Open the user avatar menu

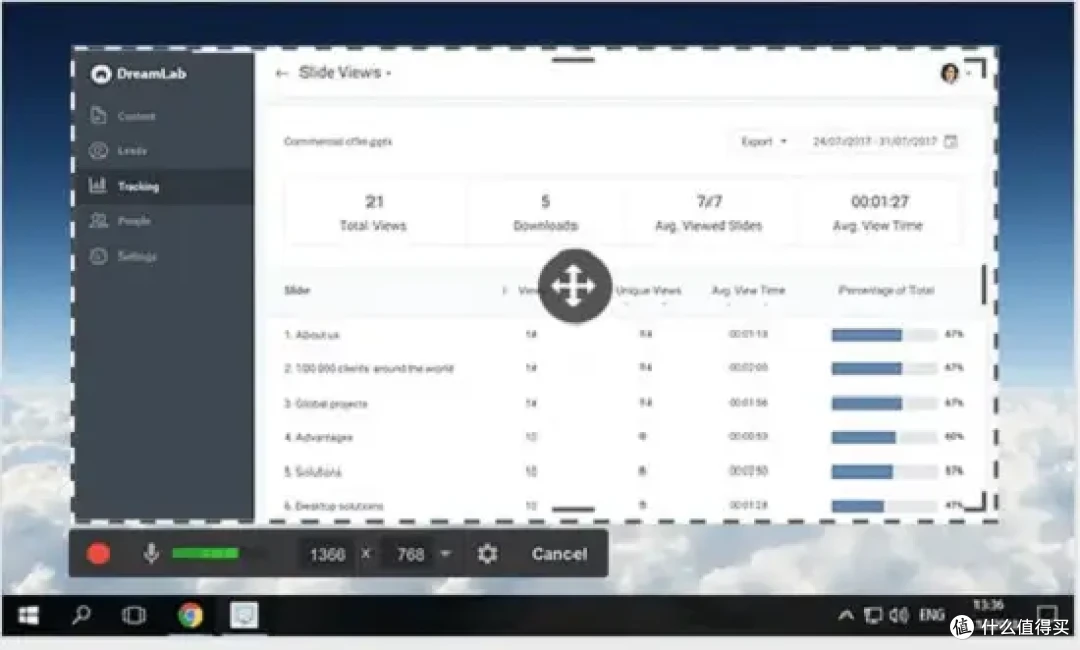coord(950,73)
